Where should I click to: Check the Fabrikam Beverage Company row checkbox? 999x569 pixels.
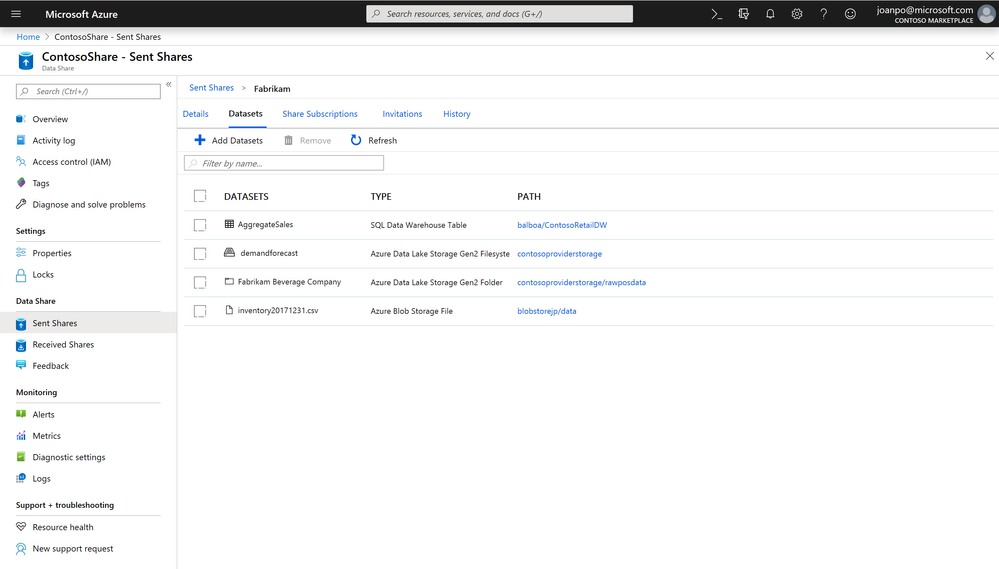pyautogui.click(x=200, y=282)
